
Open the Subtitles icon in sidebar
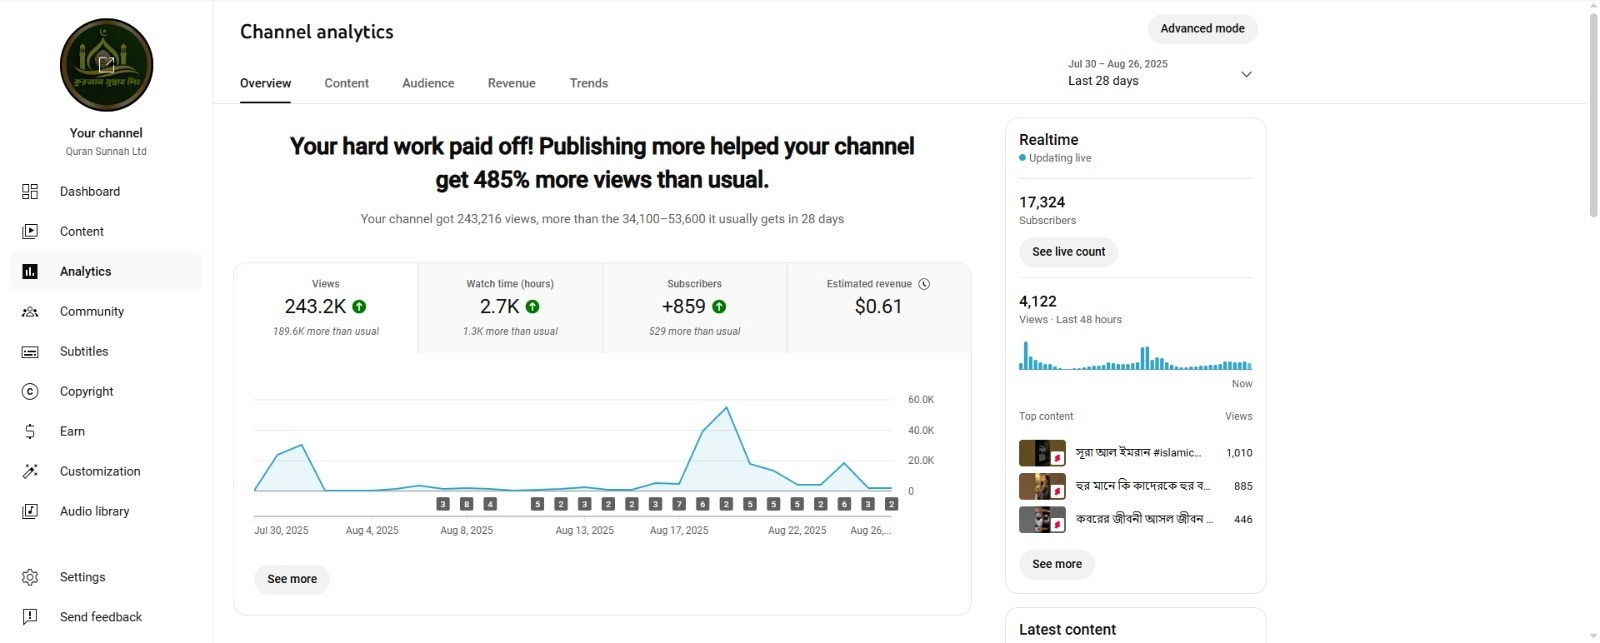point(30,351)
